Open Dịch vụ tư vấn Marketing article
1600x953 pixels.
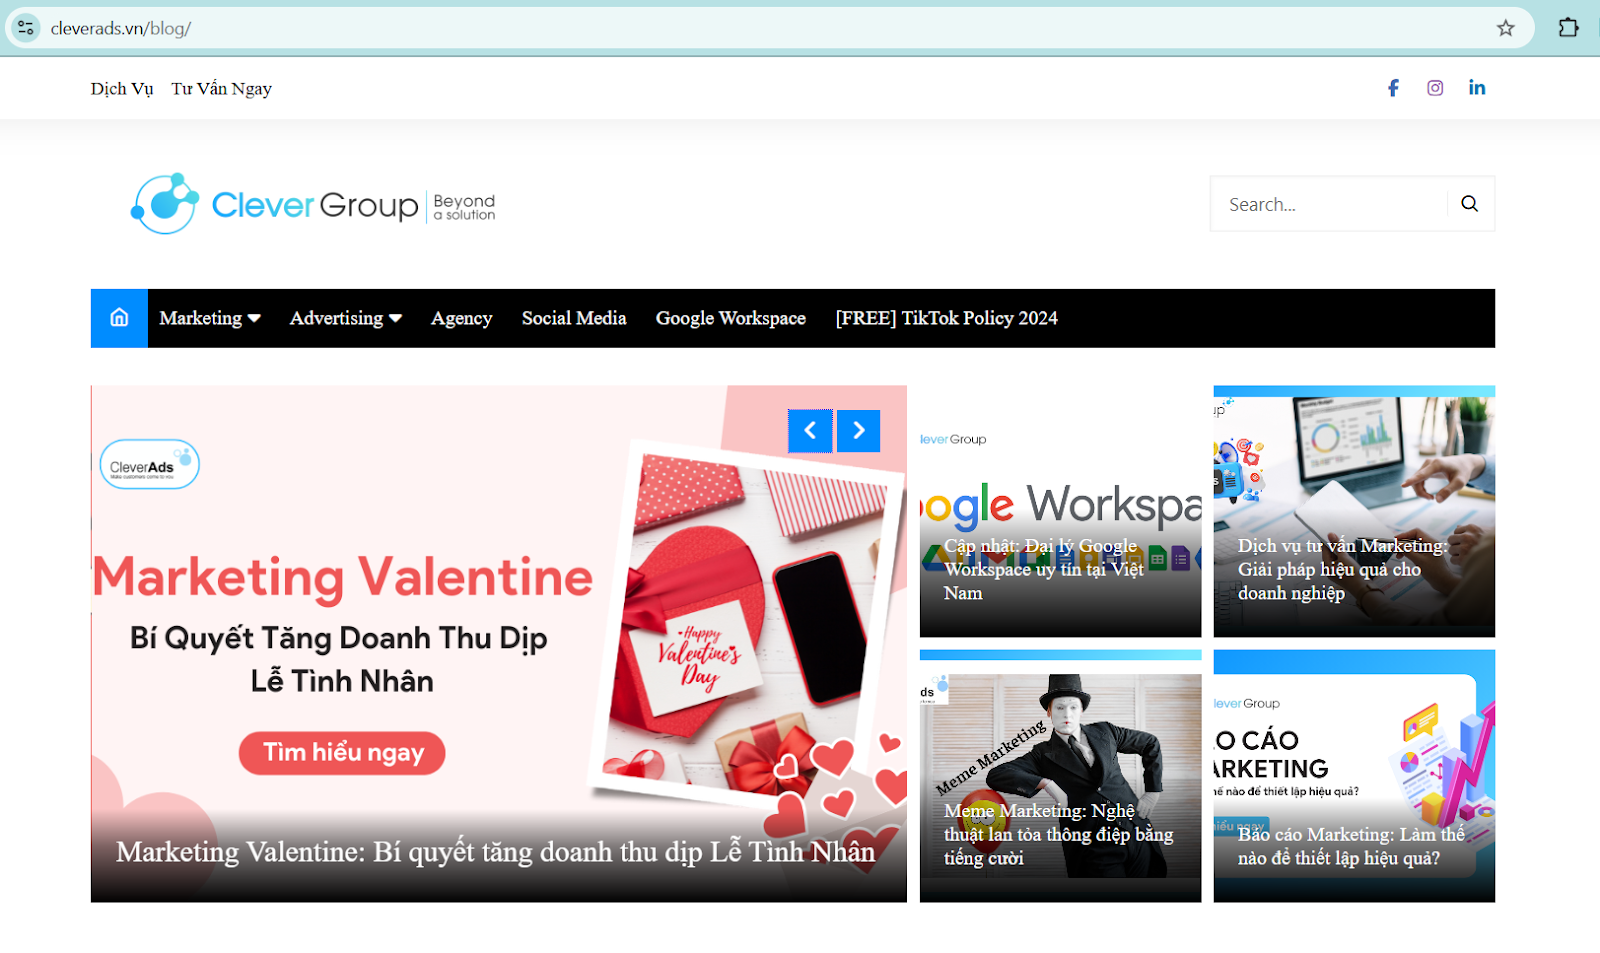pyautogui.click(x=1342, y=570)
